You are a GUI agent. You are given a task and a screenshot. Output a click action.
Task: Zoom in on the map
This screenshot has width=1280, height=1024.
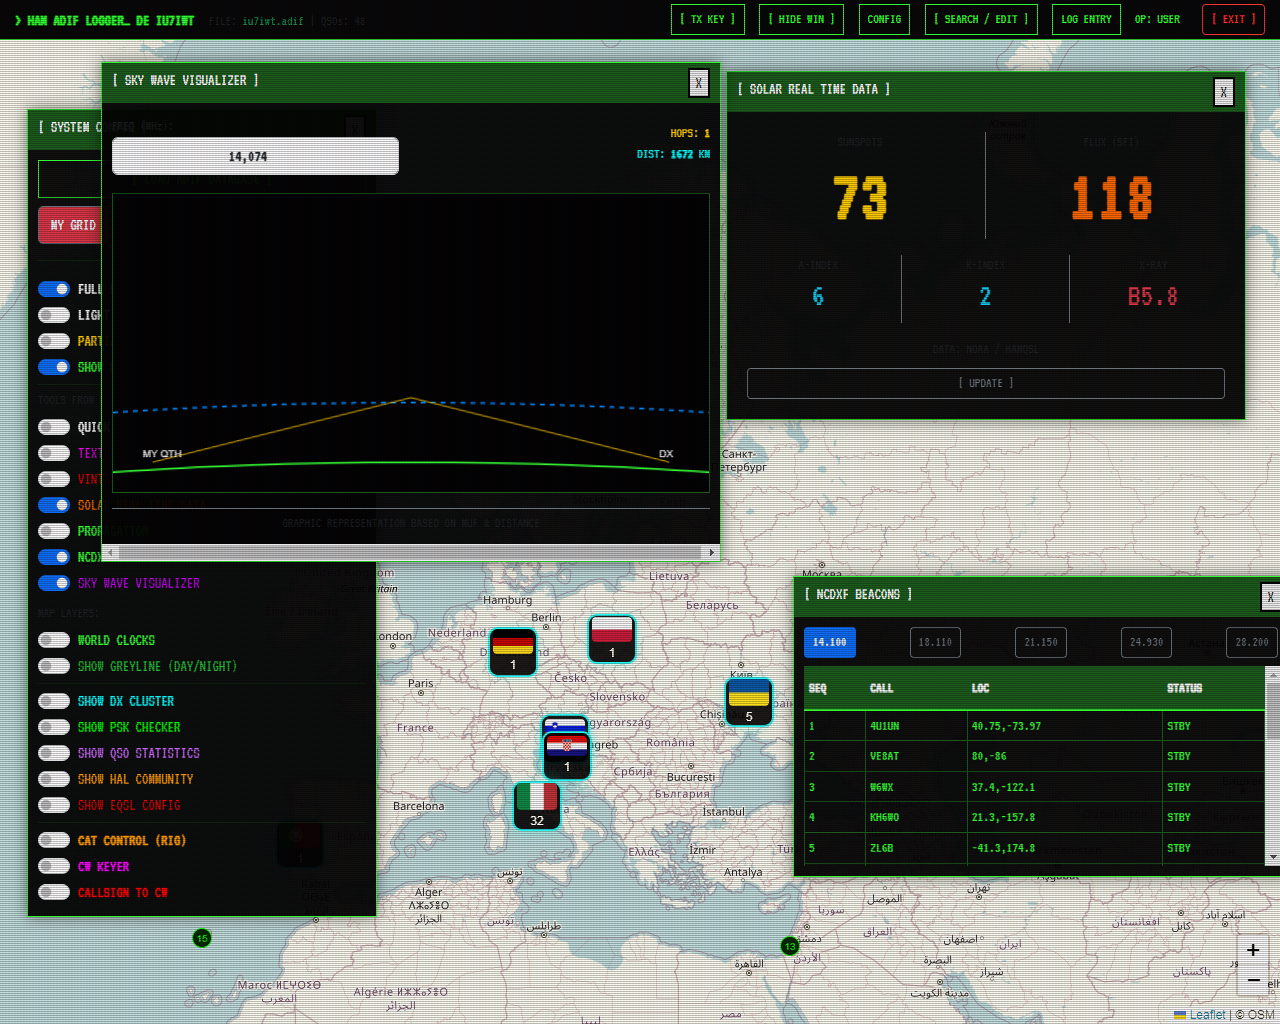pos(1253,950)
